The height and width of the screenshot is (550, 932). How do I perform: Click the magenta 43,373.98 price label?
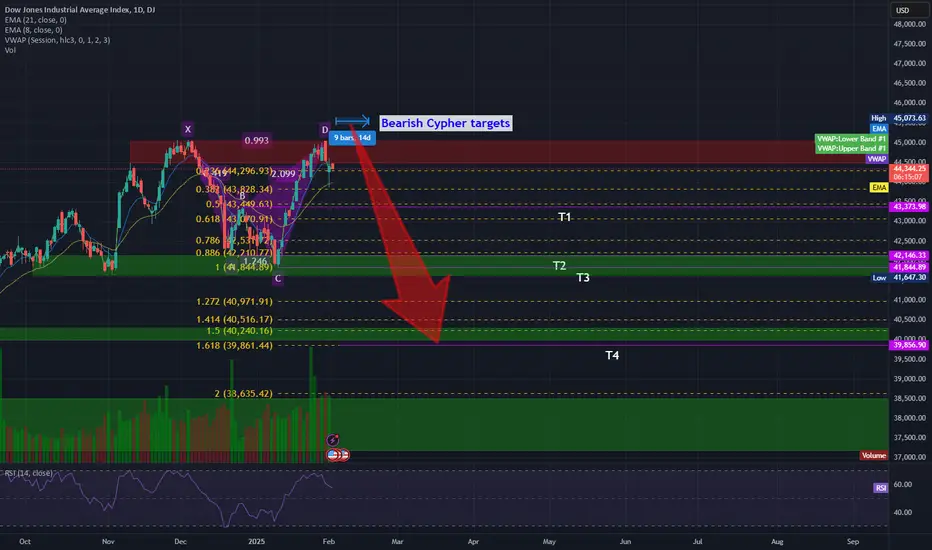coord(909,206)
